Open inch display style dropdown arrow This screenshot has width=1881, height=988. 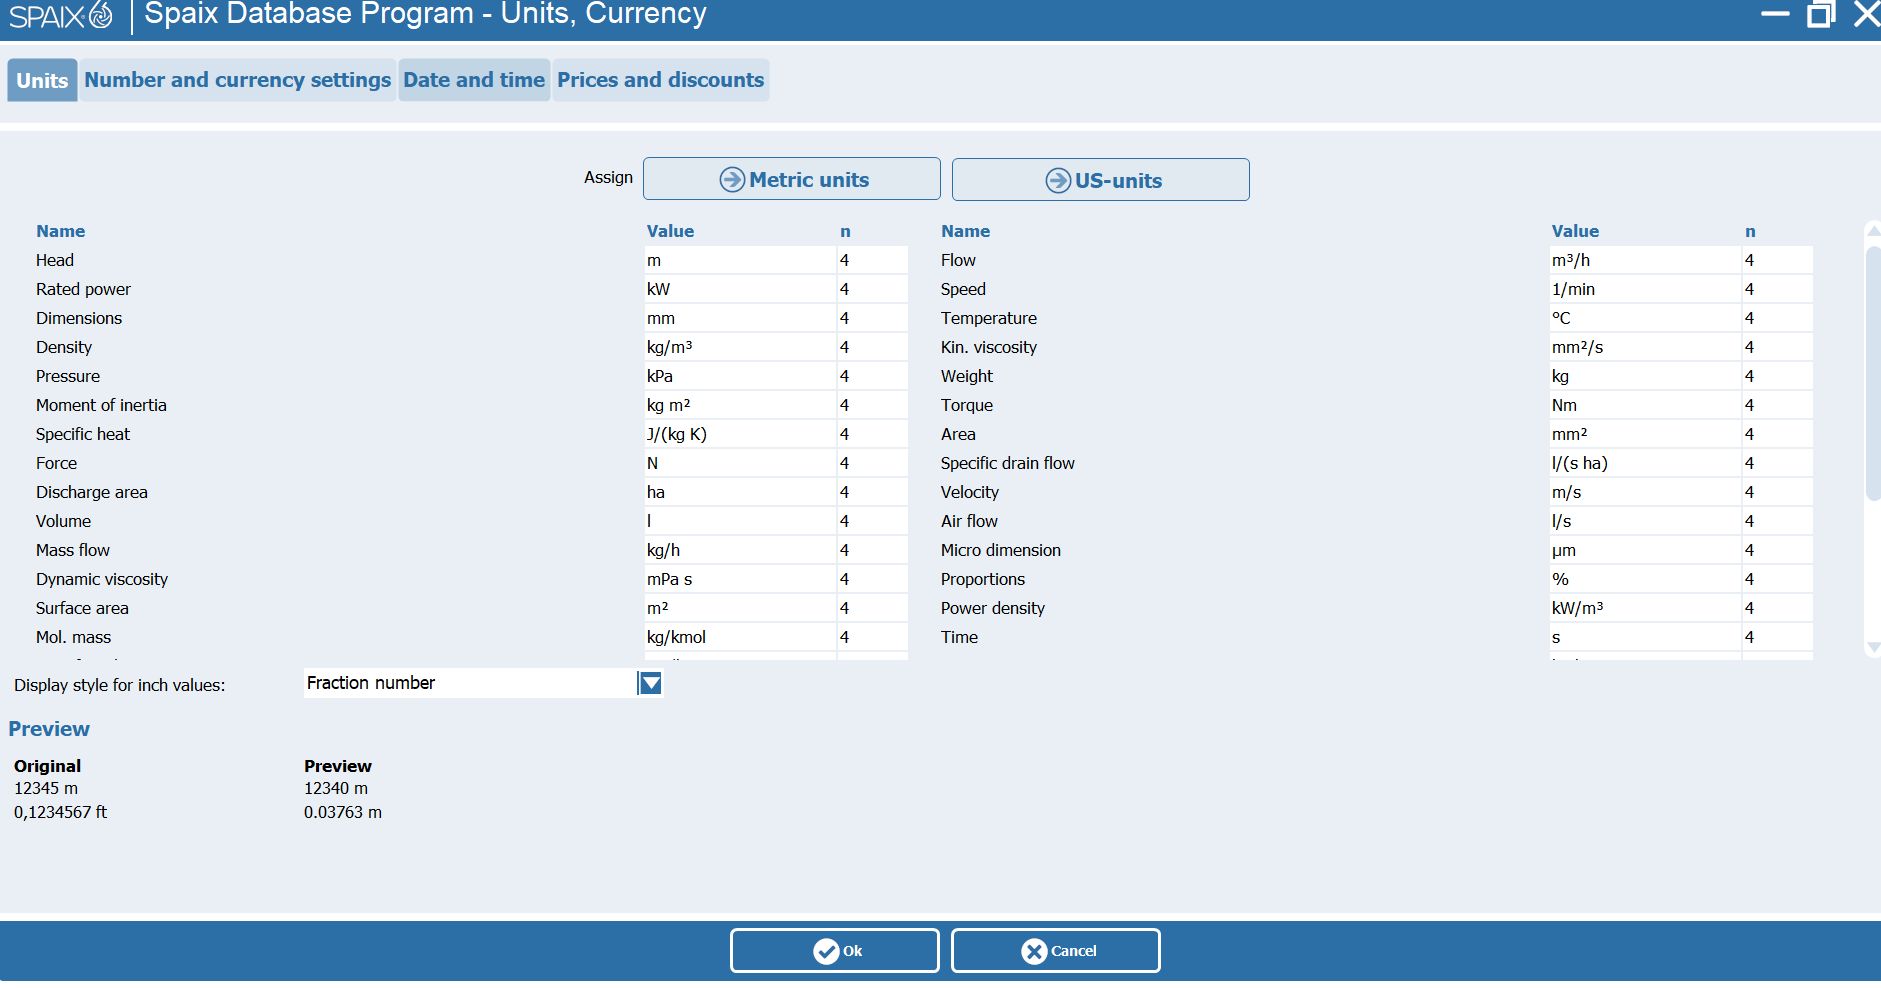650,683
